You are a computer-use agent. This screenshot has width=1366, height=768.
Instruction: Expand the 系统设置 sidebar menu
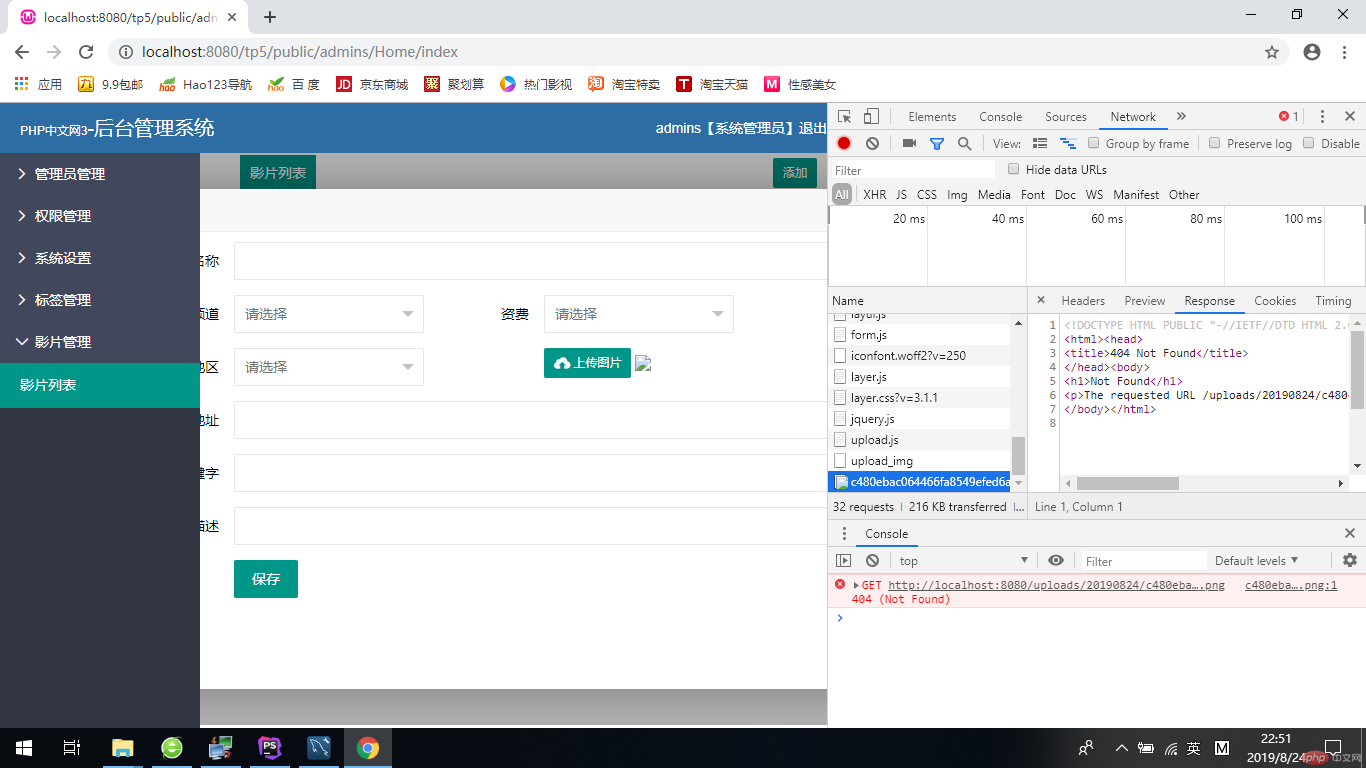click(x=100, y=258)
